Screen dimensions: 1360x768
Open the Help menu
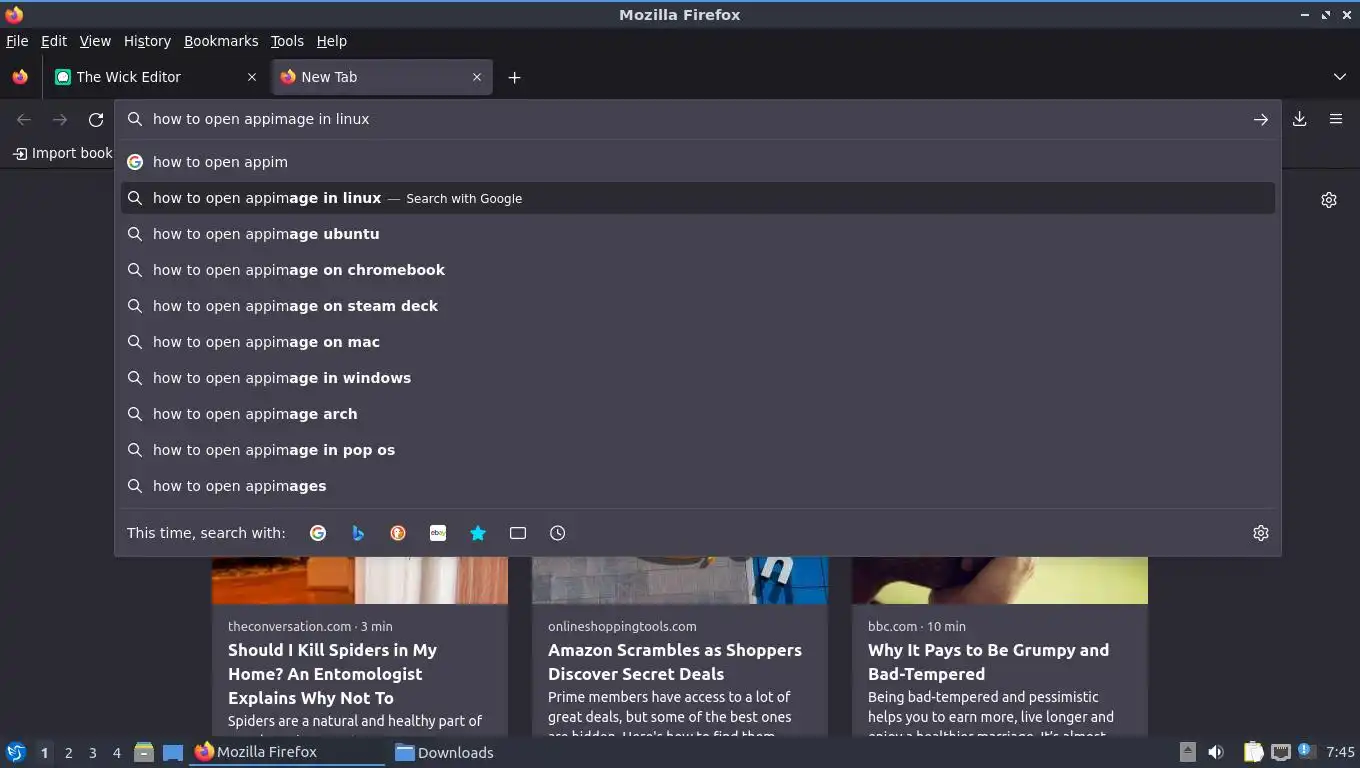(x=332, y=41)
